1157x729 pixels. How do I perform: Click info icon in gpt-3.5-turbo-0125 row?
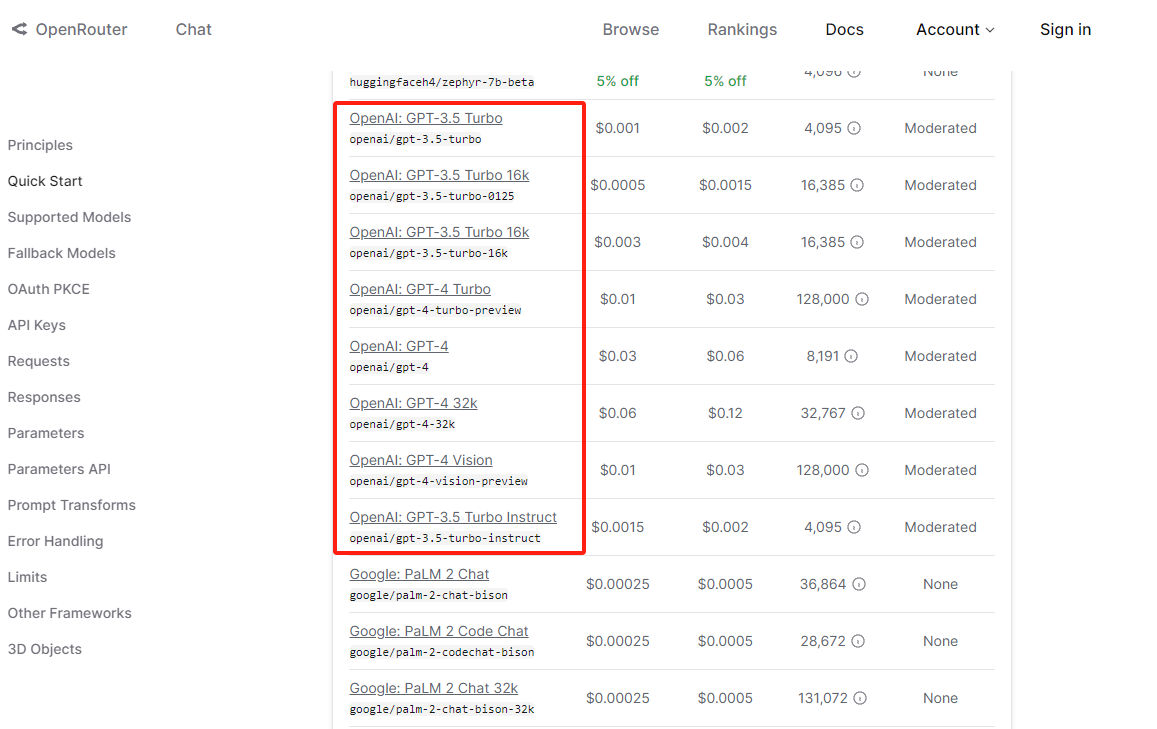[x=857, y=185]
